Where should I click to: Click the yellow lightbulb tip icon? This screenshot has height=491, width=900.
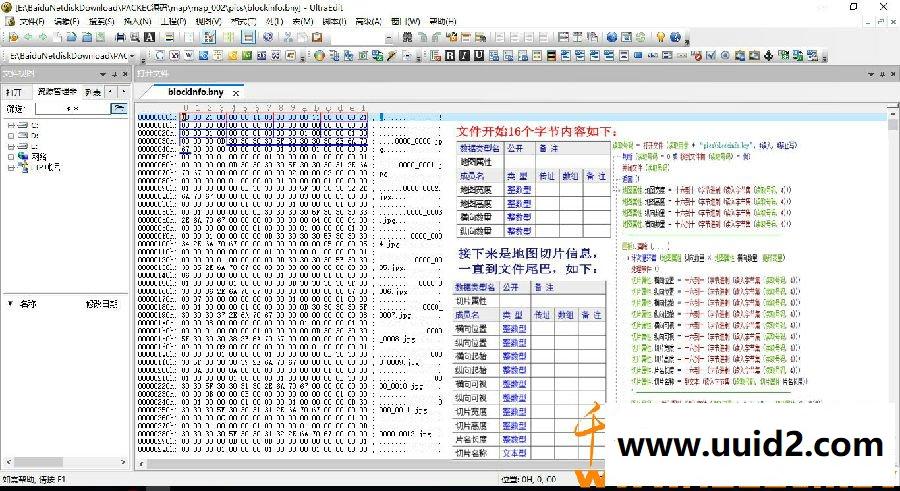(661, 37)
